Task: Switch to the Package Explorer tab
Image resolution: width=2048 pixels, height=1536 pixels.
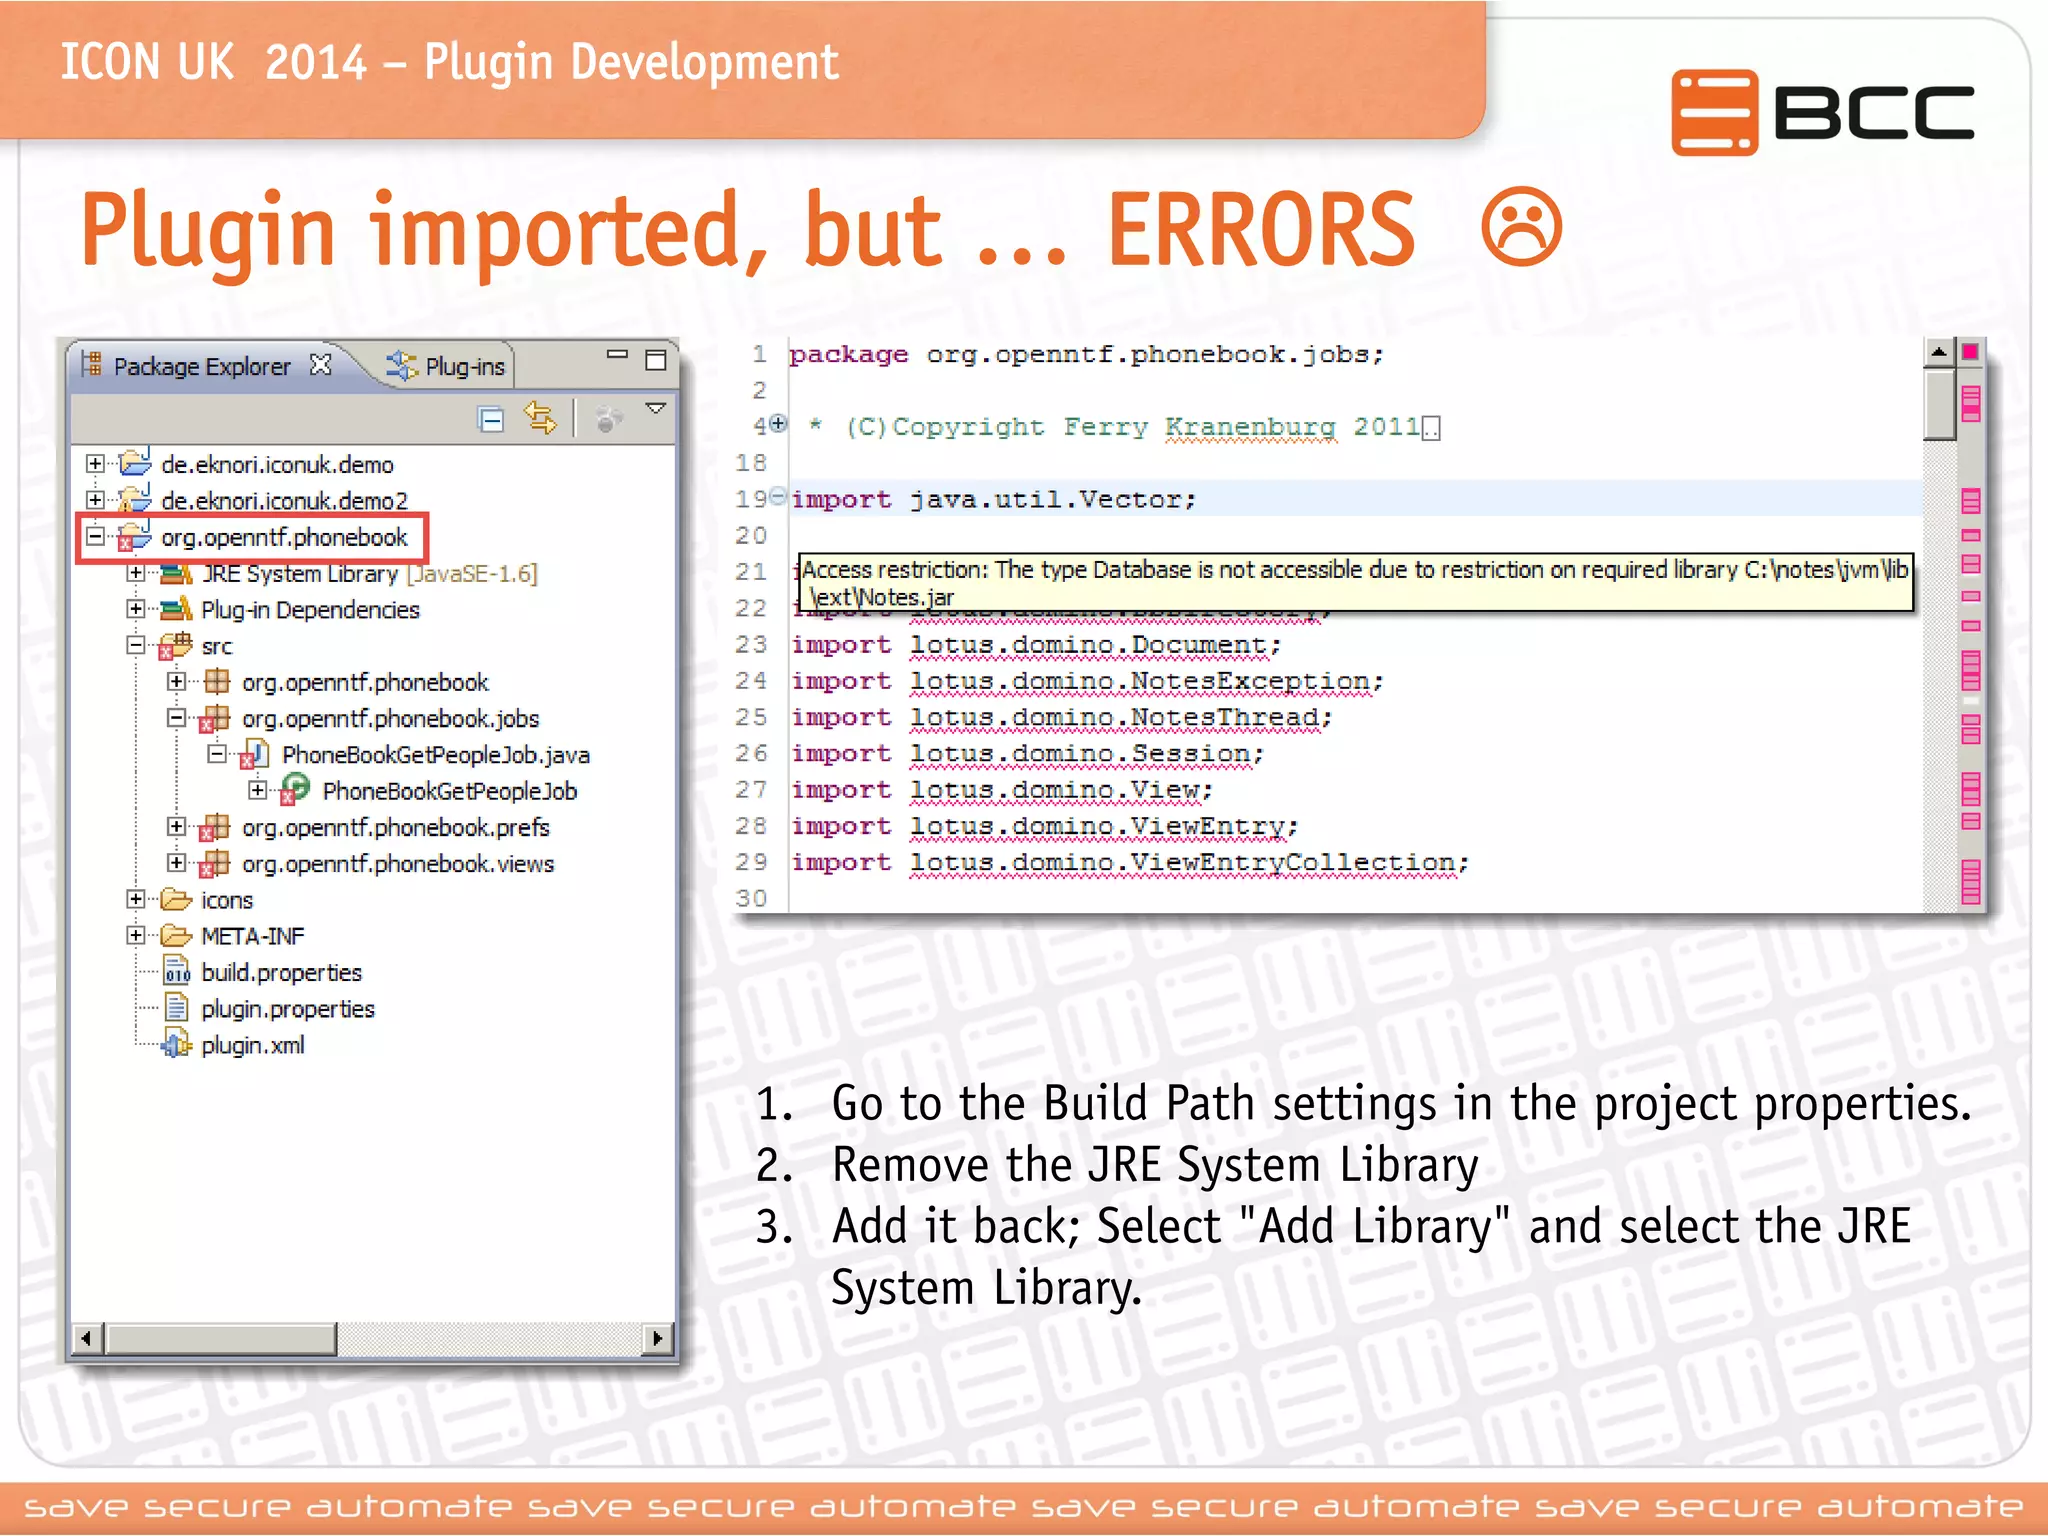Action: (202, 366)
